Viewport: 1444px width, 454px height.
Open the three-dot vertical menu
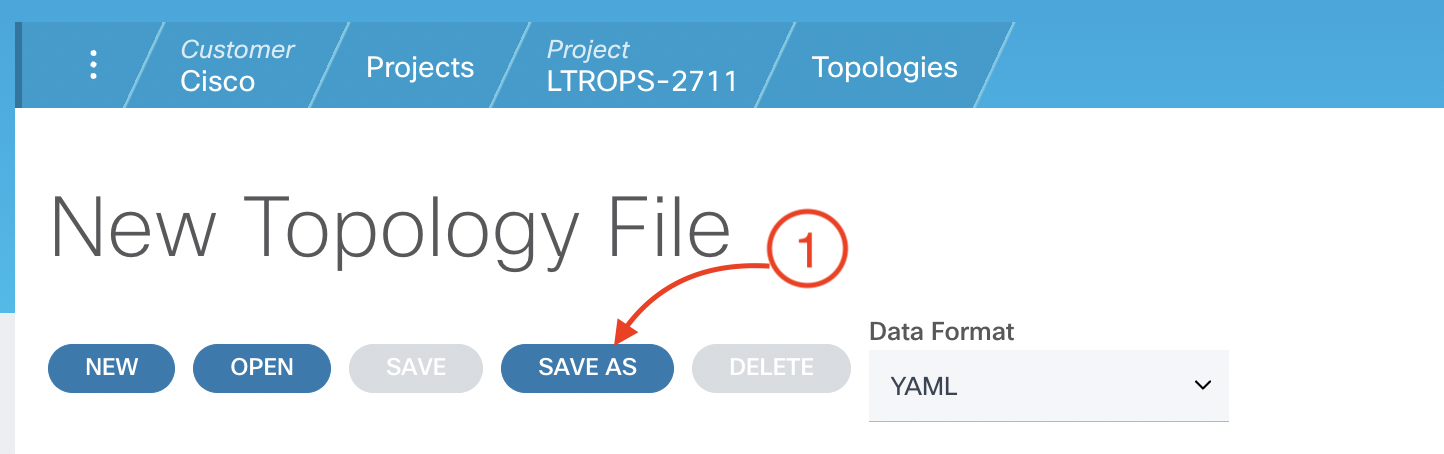tap(93, 66)
